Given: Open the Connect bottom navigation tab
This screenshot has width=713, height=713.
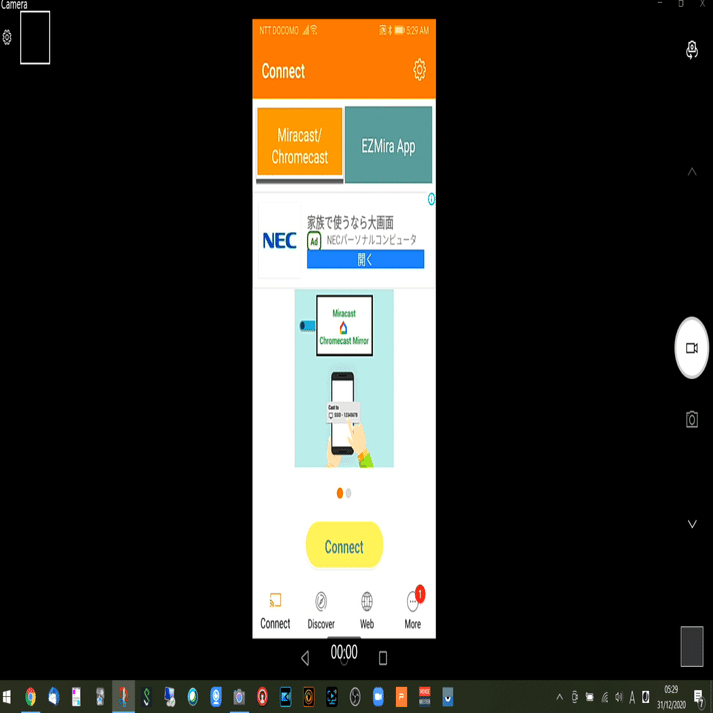Looking at the screenshot, I should pos(275,611).
